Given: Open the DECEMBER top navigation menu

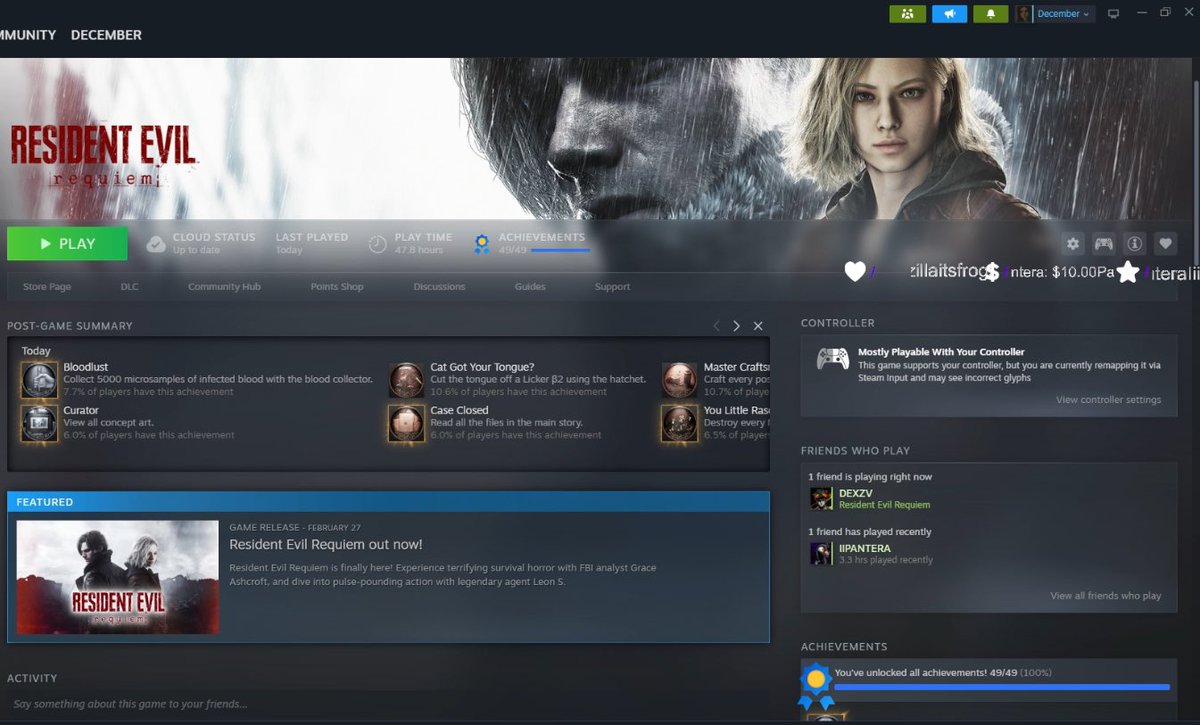Looking at the screenshot, I should click(106, 35).
